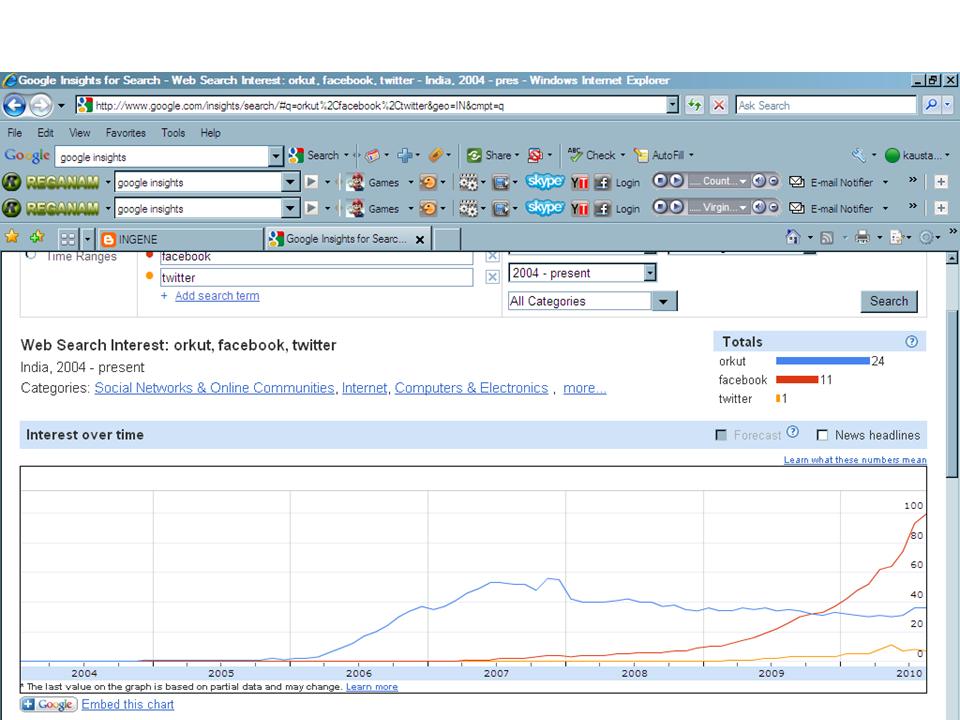Click E-mail Notifier in the Count... toolbar row

pos(833,182)
